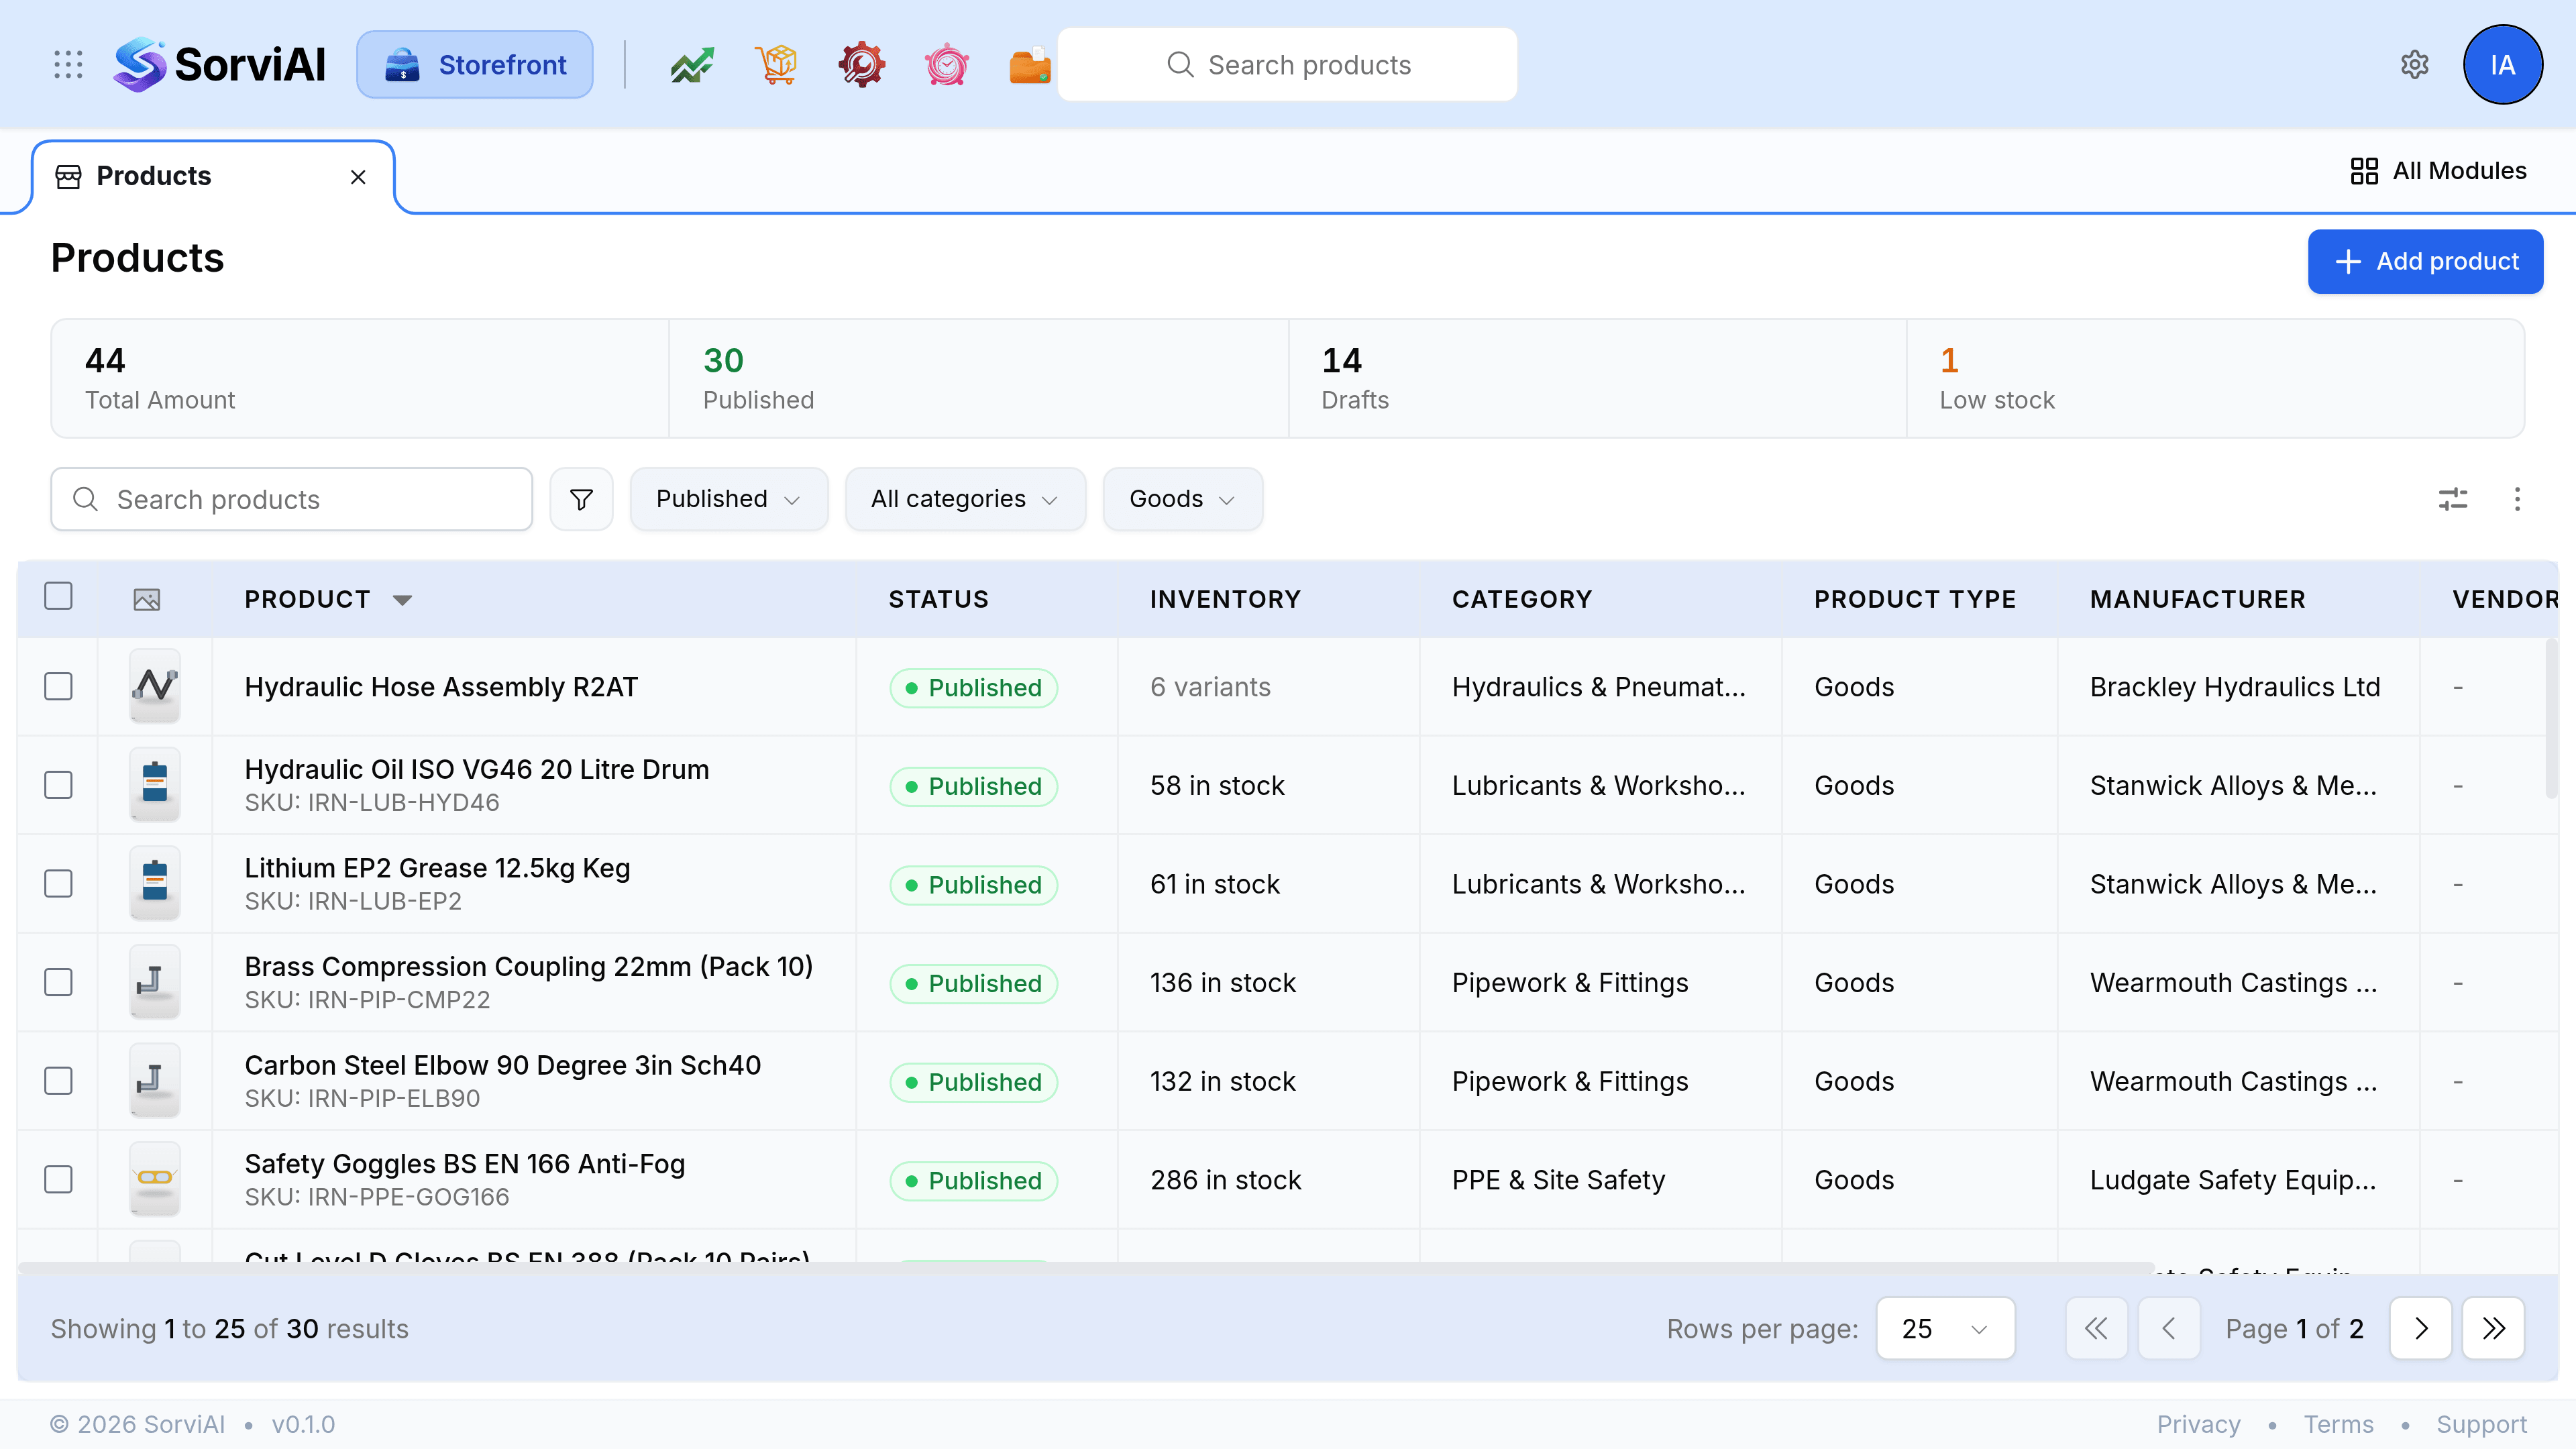Viewport: 2576px width, 1449px height.
Task: Go to the first page
Action: pos(2096,1328)
